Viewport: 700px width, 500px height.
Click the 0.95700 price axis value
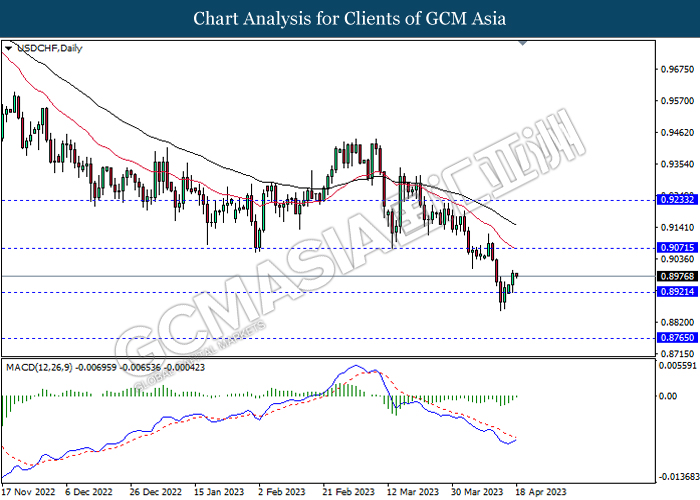(x=677, y=101)
